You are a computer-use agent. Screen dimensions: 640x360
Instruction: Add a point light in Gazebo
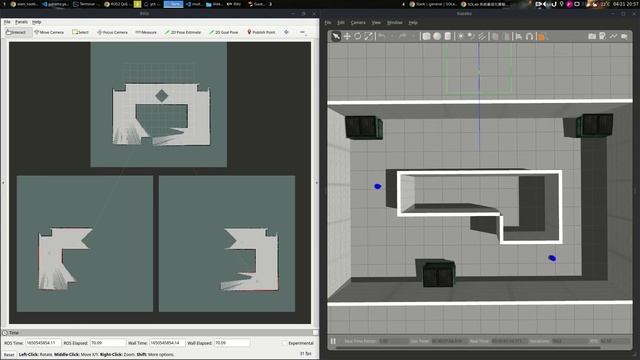pos(460,36)
